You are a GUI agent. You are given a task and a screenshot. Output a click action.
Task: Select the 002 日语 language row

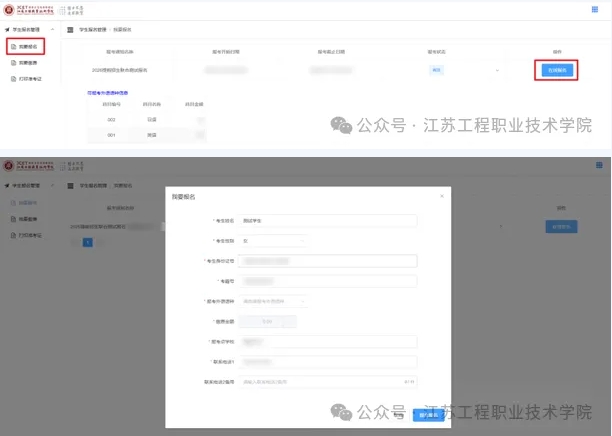147,120
